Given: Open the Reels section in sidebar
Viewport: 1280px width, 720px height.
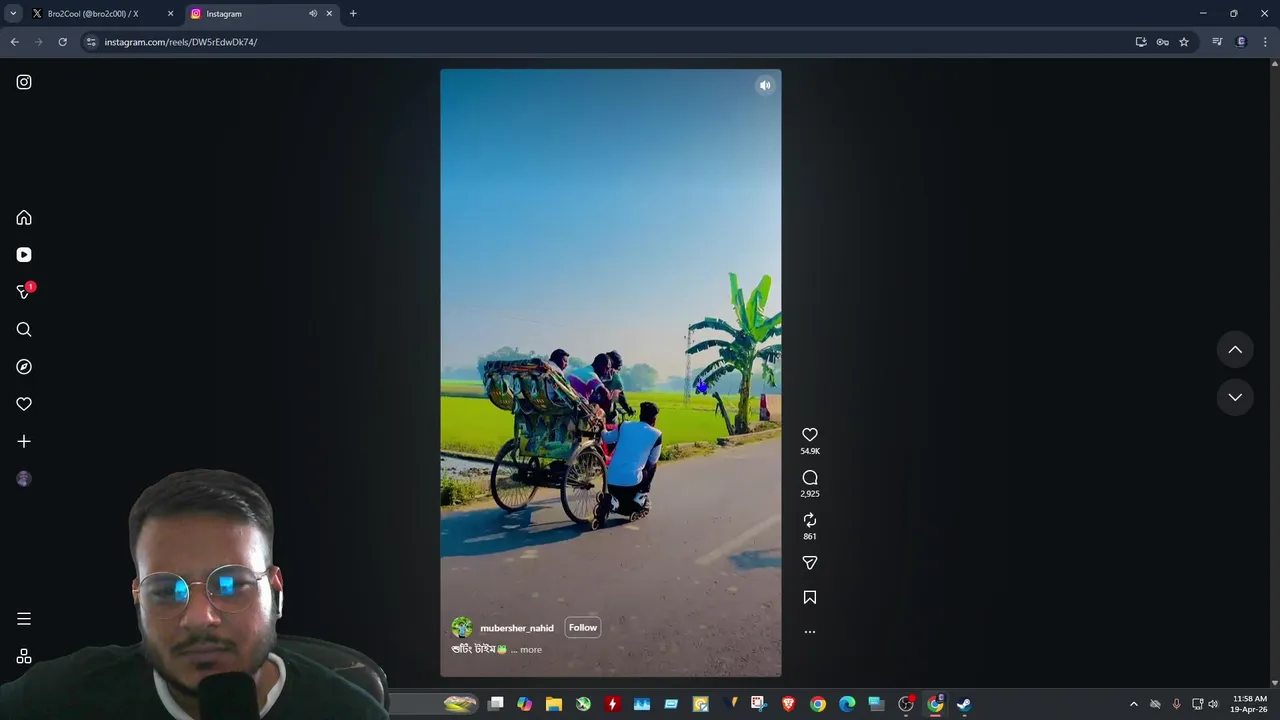Looking at the screenshot, I should [24, 255].
